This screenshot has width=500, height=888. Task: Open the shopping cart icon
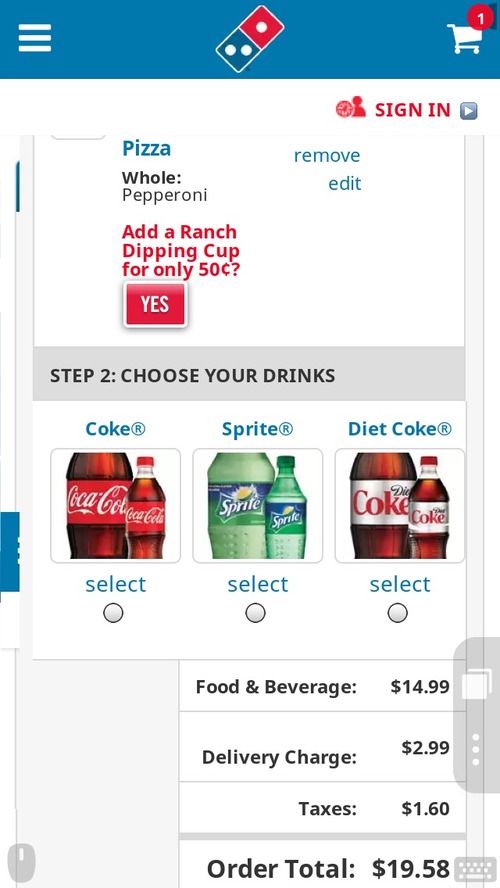(467, 33)
